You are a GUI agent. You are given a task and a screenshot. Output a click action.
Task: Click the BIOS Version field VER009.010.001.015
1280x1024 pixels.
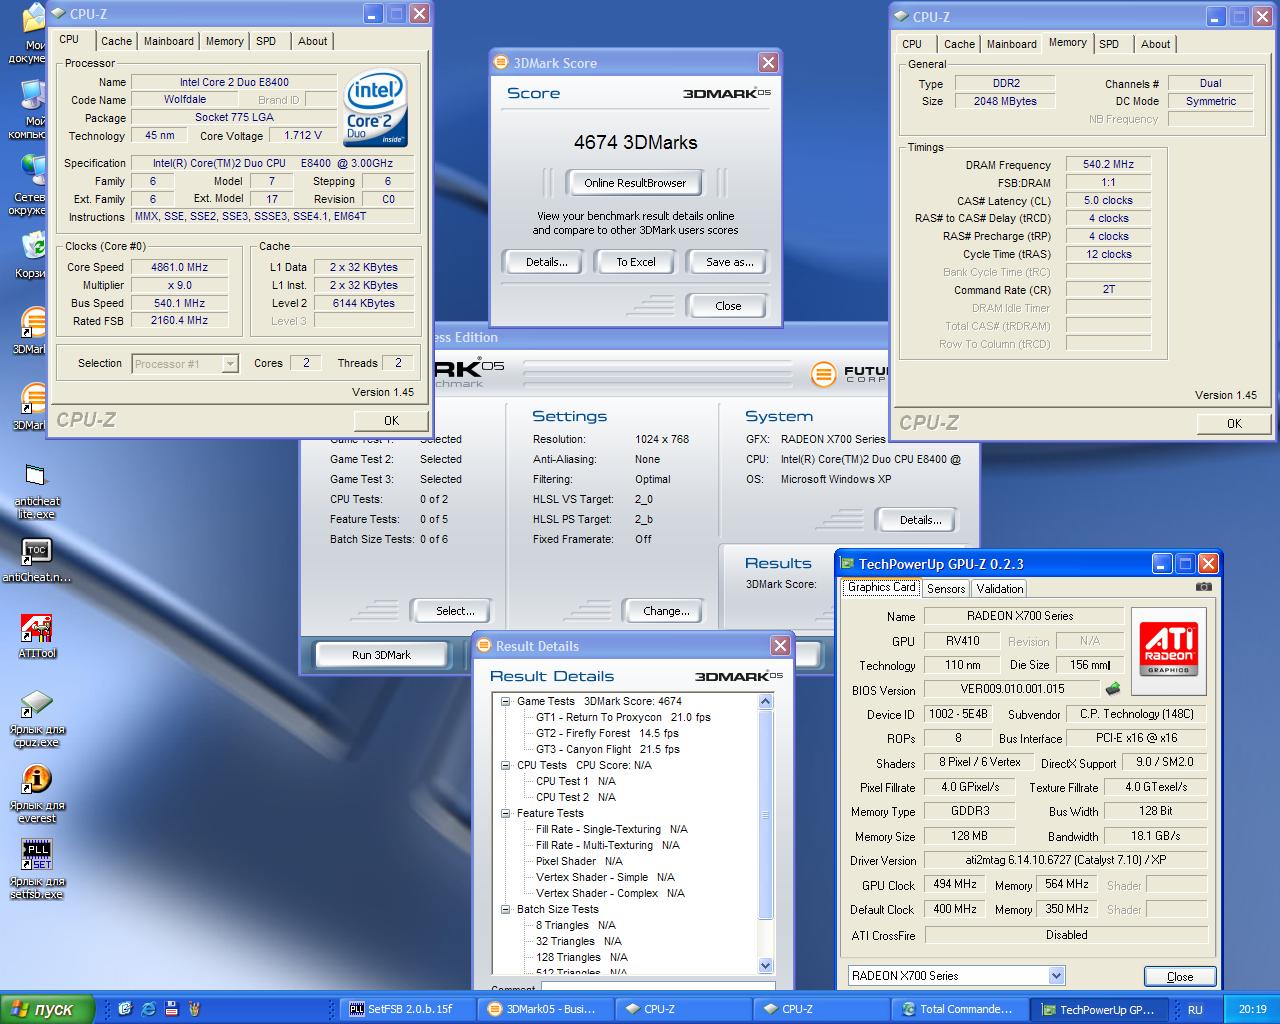[1012, 689]
